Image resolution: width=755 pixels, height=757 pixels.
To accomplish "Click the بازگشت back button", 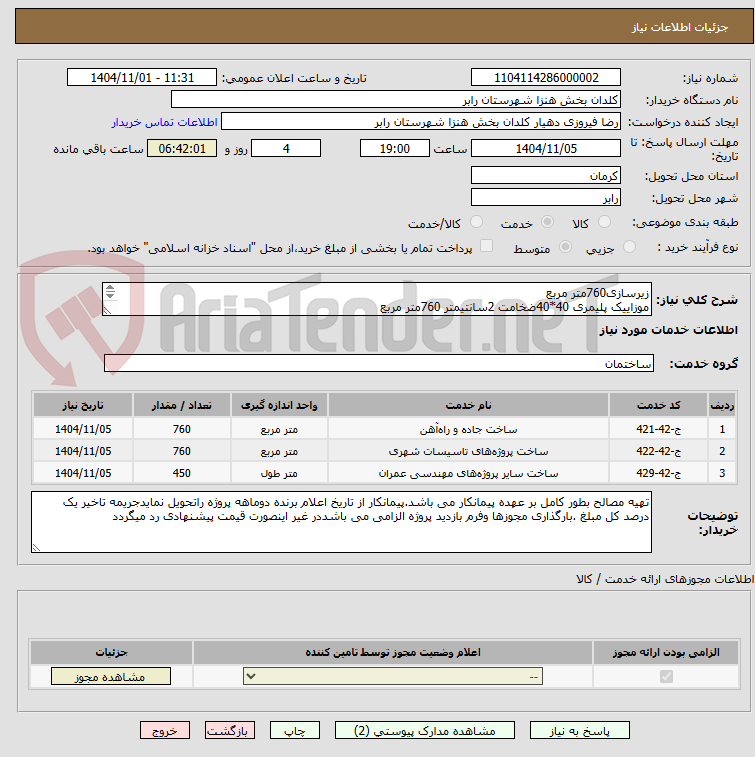I will click(x=230, y=730).
